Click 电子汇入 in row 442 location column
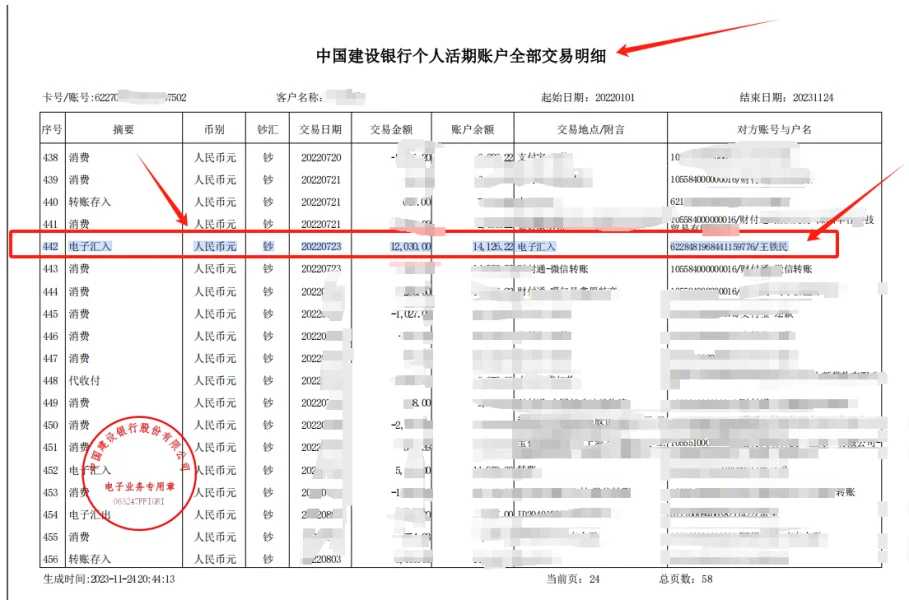 [536, 246]
